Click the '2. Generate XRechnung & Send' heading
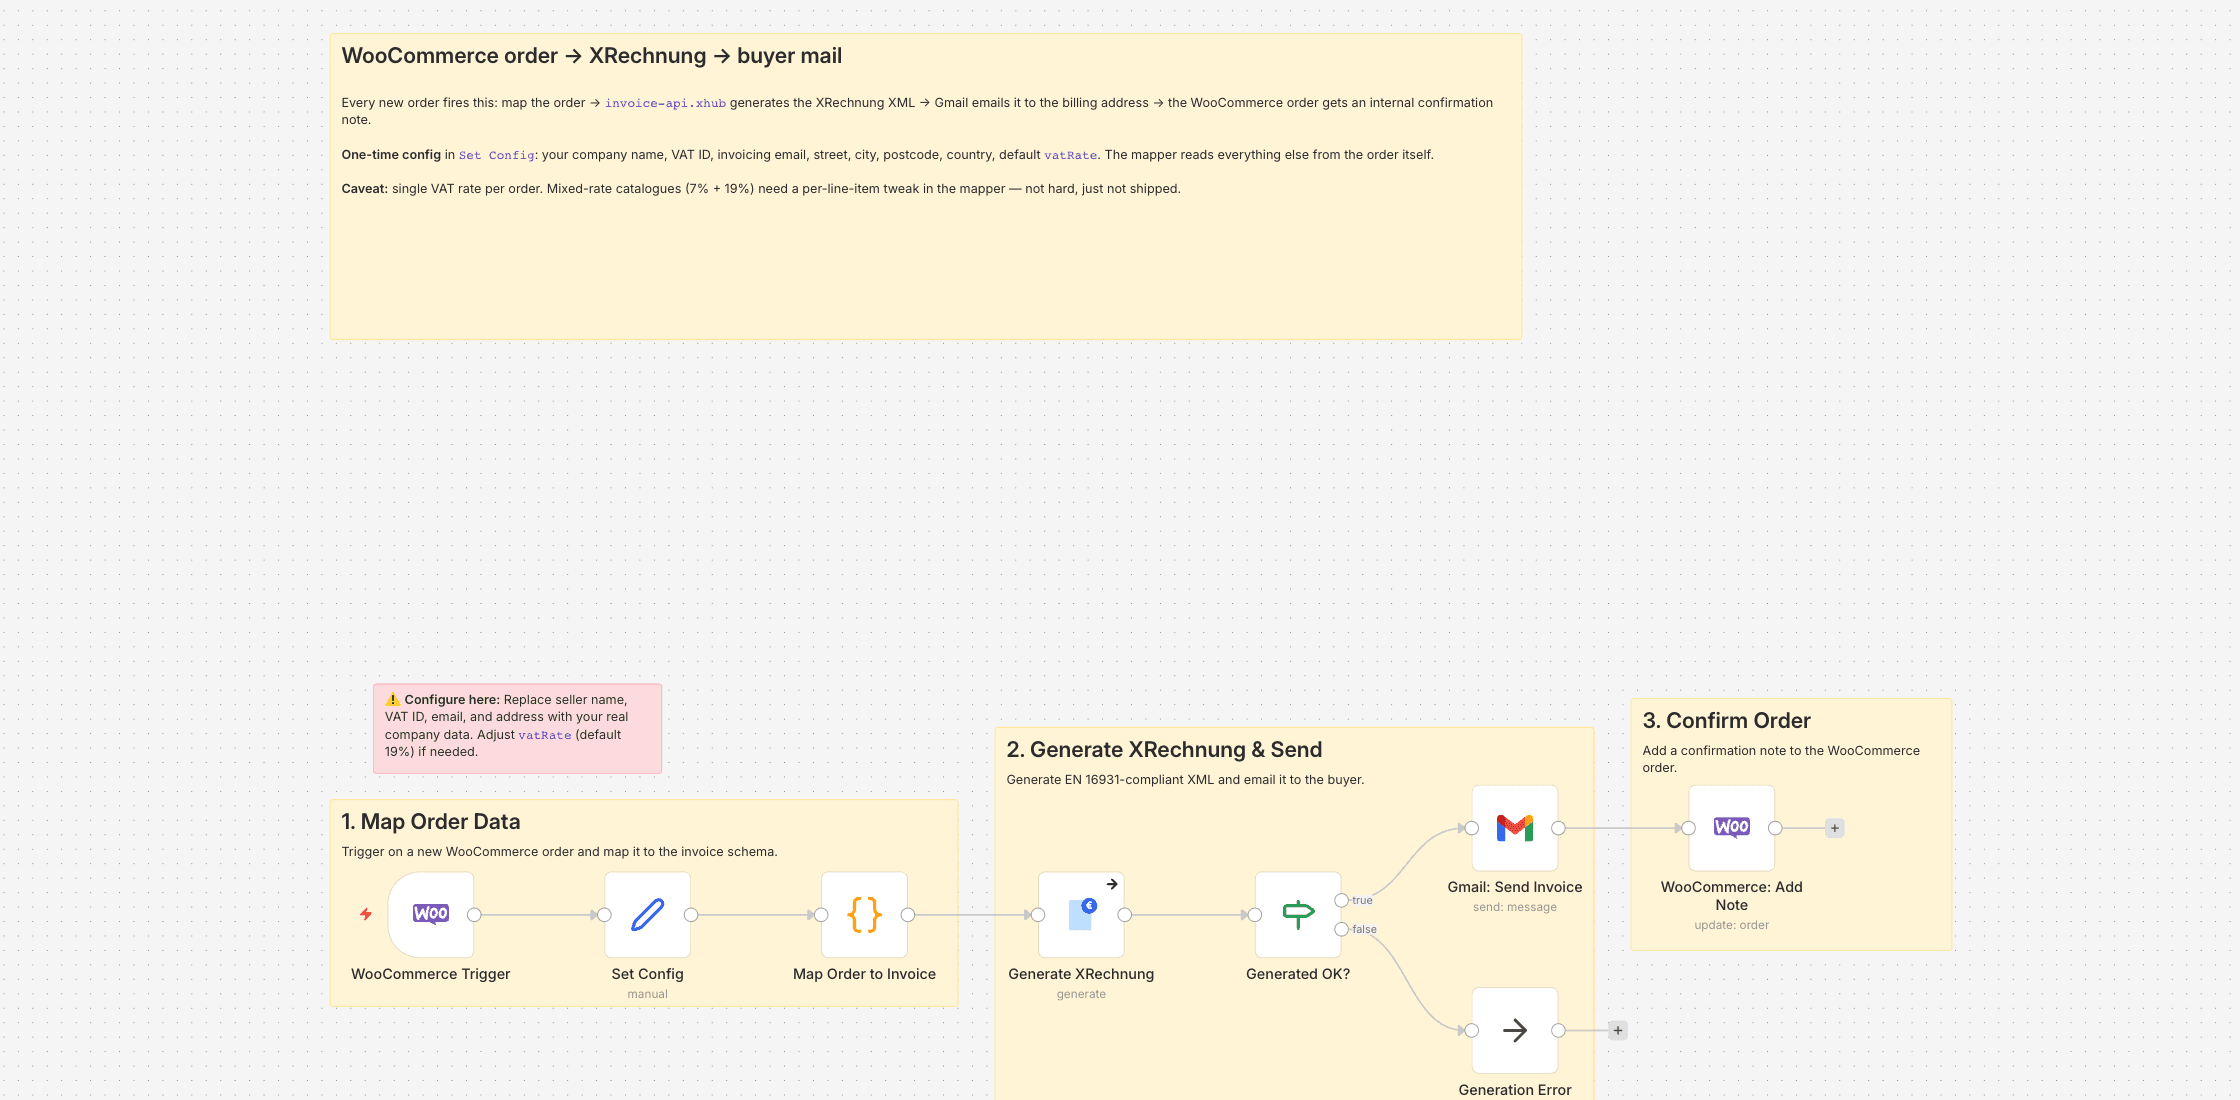This screenshot has width=2240, height=1100. 1164,750
